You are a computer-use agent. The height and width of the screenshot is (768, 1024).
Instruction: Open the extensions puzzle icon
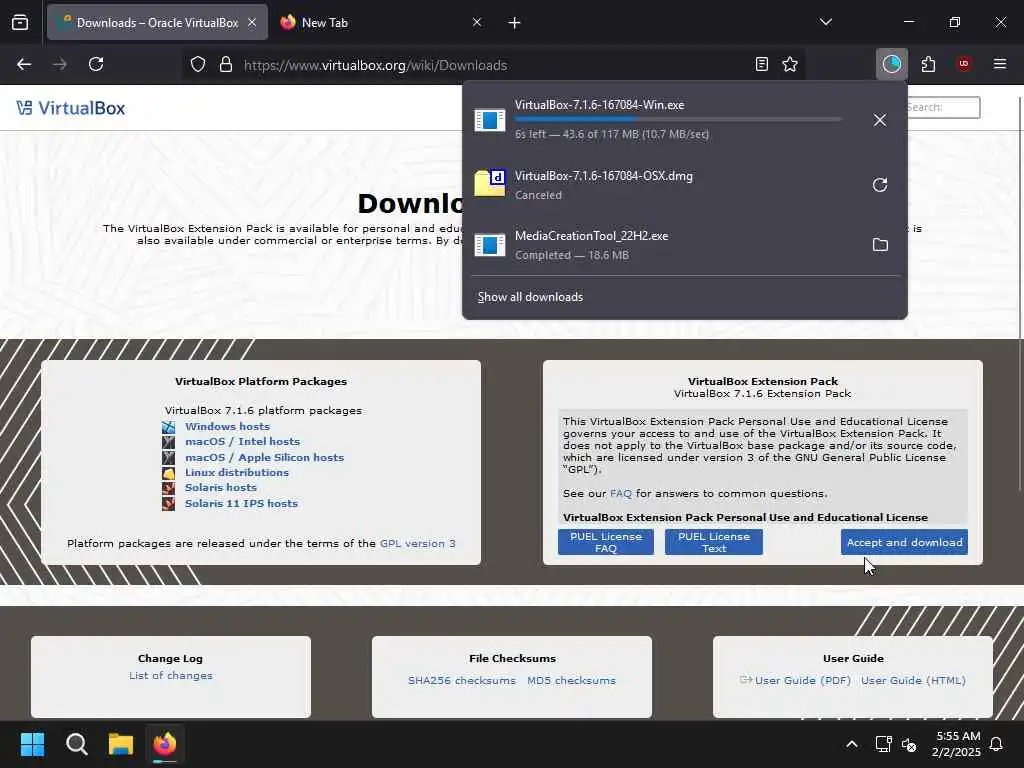pos(929,64)
